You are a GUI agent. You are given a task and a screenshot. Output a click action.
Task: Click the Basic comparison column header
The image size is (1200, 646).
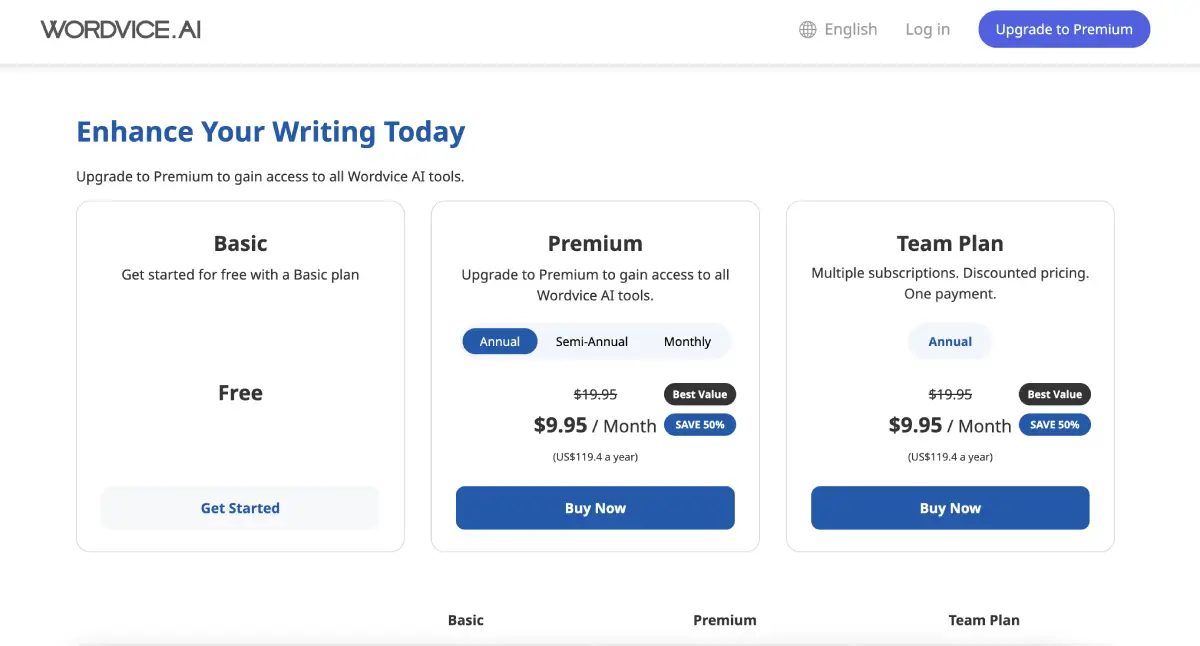(466, 620)
